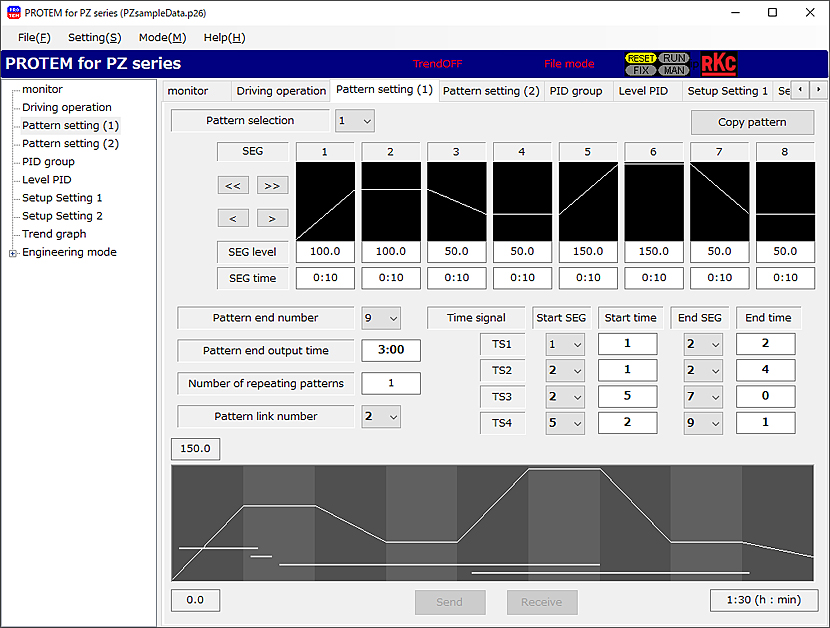Select Setup Setting 2 in the tree
Image resolution: width=830 pixels, height=628 pixels.
[62, 216]
